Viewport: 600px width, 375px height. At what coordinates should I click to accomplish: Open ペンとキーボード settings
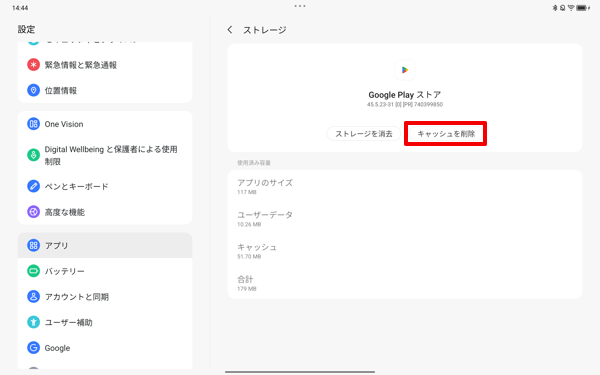[x=105, y=186]
